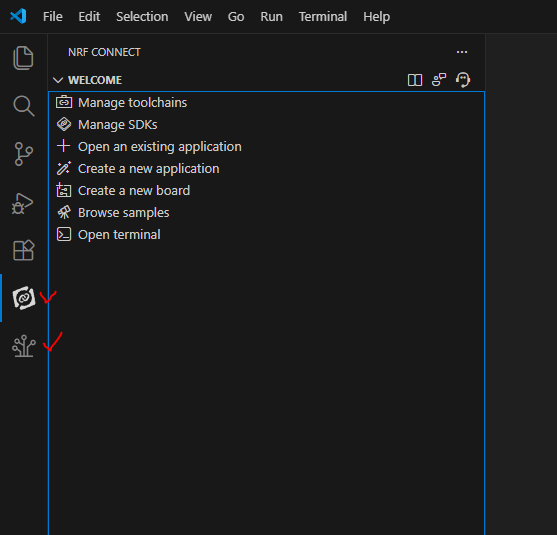The width and height of the screenshot is (557, 535).
Task: Click the telescope icon for Browse samples
Action: point(64,212)
